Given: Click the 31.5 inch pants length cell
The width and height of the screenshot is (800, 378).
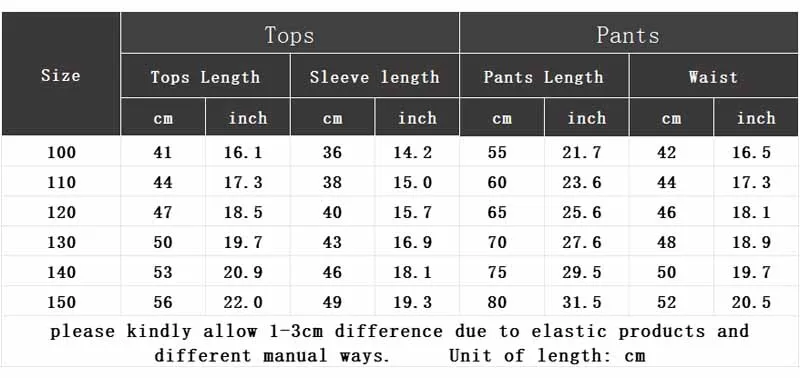Looking at the screenshot, I should pyautogui.click(x=582, y=302).
